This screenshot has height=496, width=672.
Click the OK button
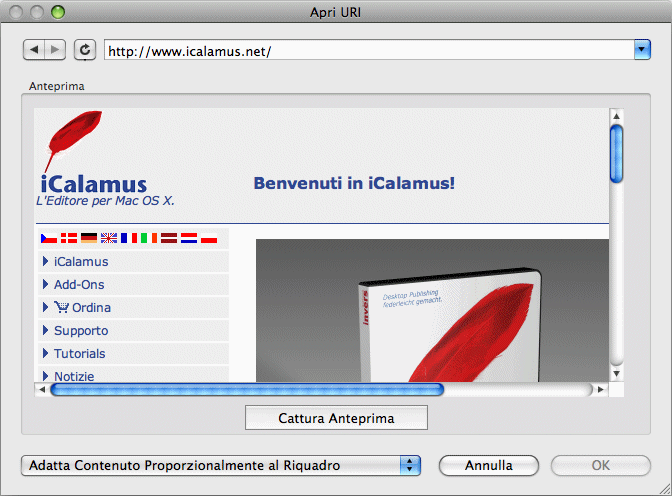(600, 466)
